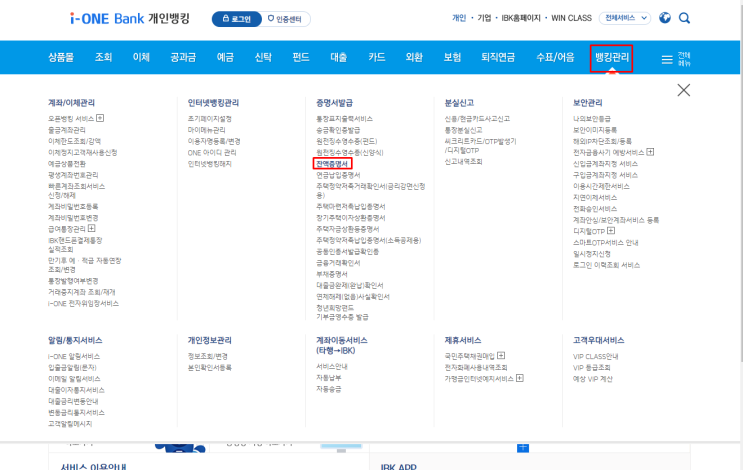
Task: Open 통장분실신고 link
Action: (463, 130)
